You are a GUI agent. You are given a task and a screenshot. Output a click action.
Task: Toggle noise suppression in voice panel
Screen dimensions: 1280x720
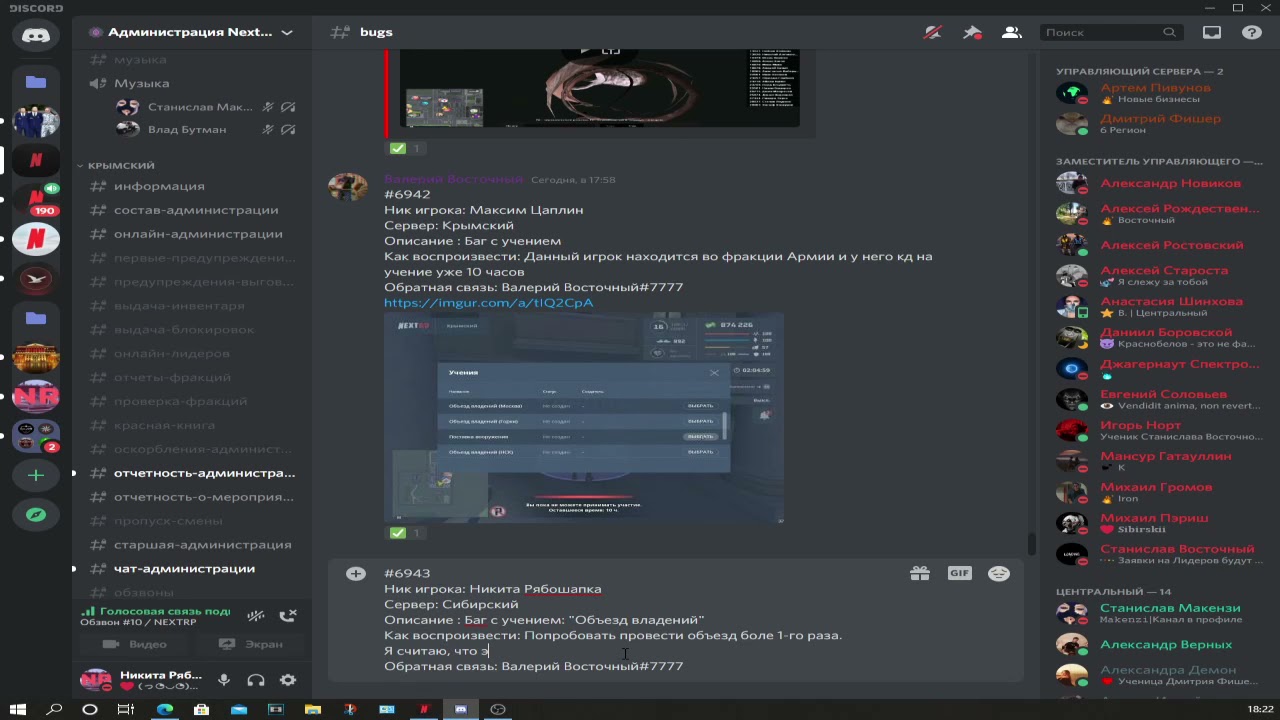[256, 616]
